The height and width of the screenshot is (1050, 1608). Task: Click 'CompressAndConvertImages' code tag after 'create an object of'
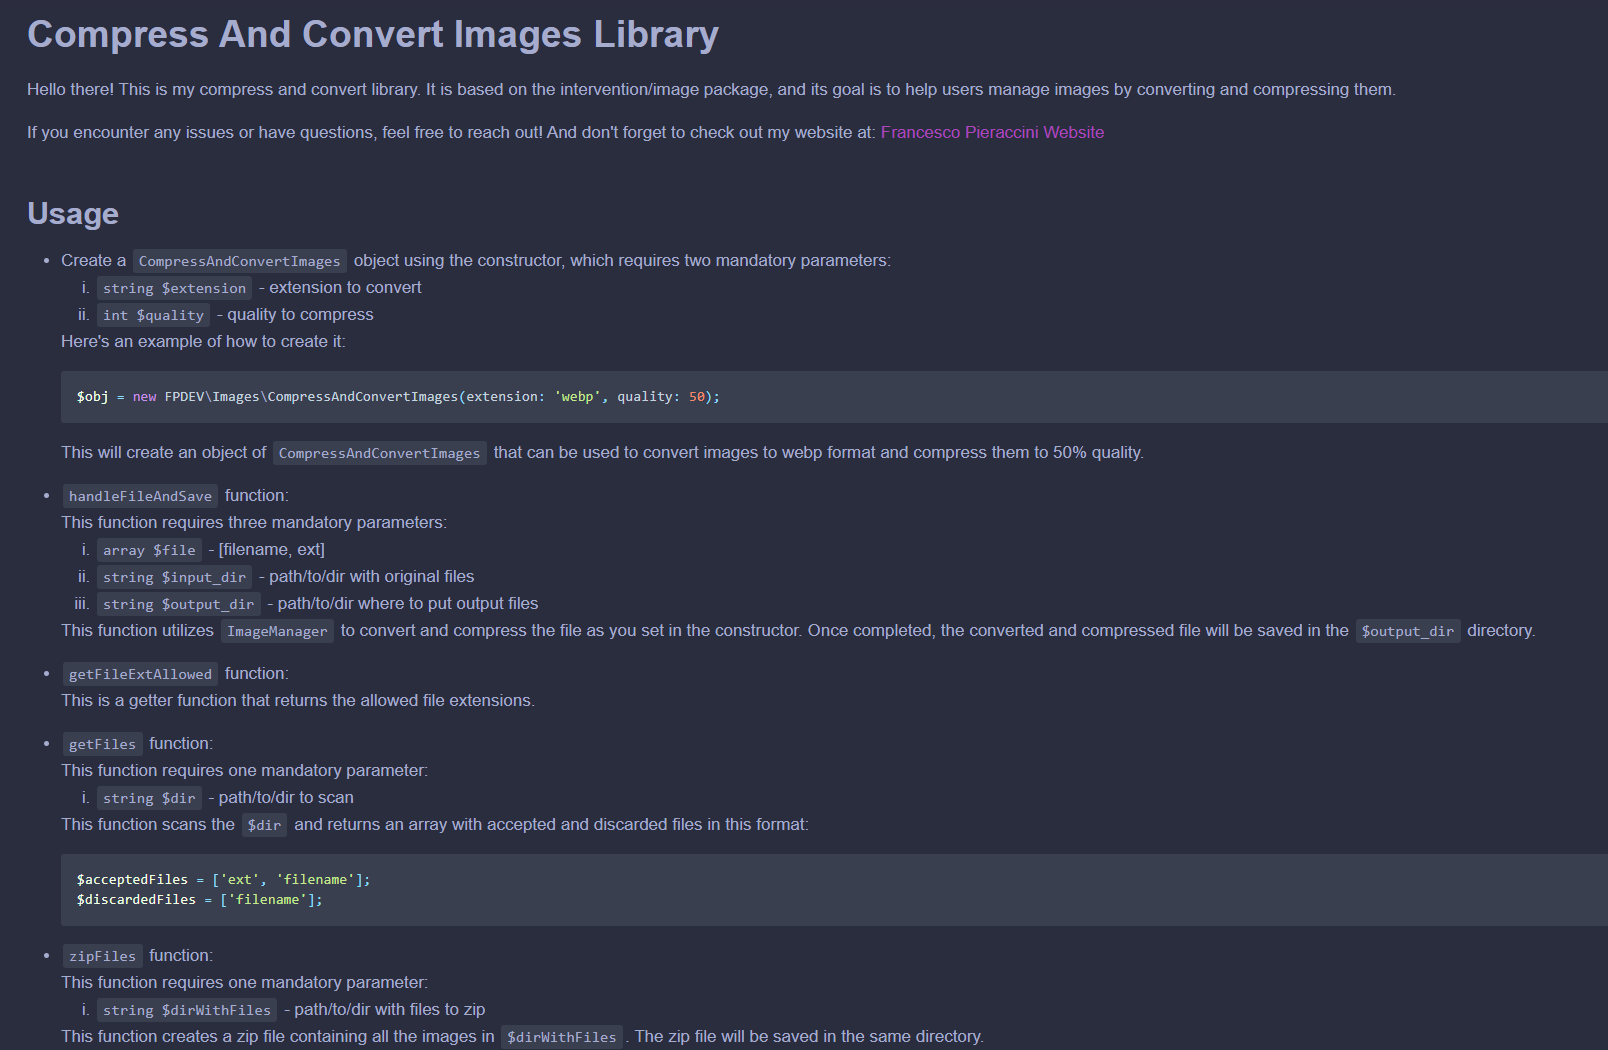(380, 453)
